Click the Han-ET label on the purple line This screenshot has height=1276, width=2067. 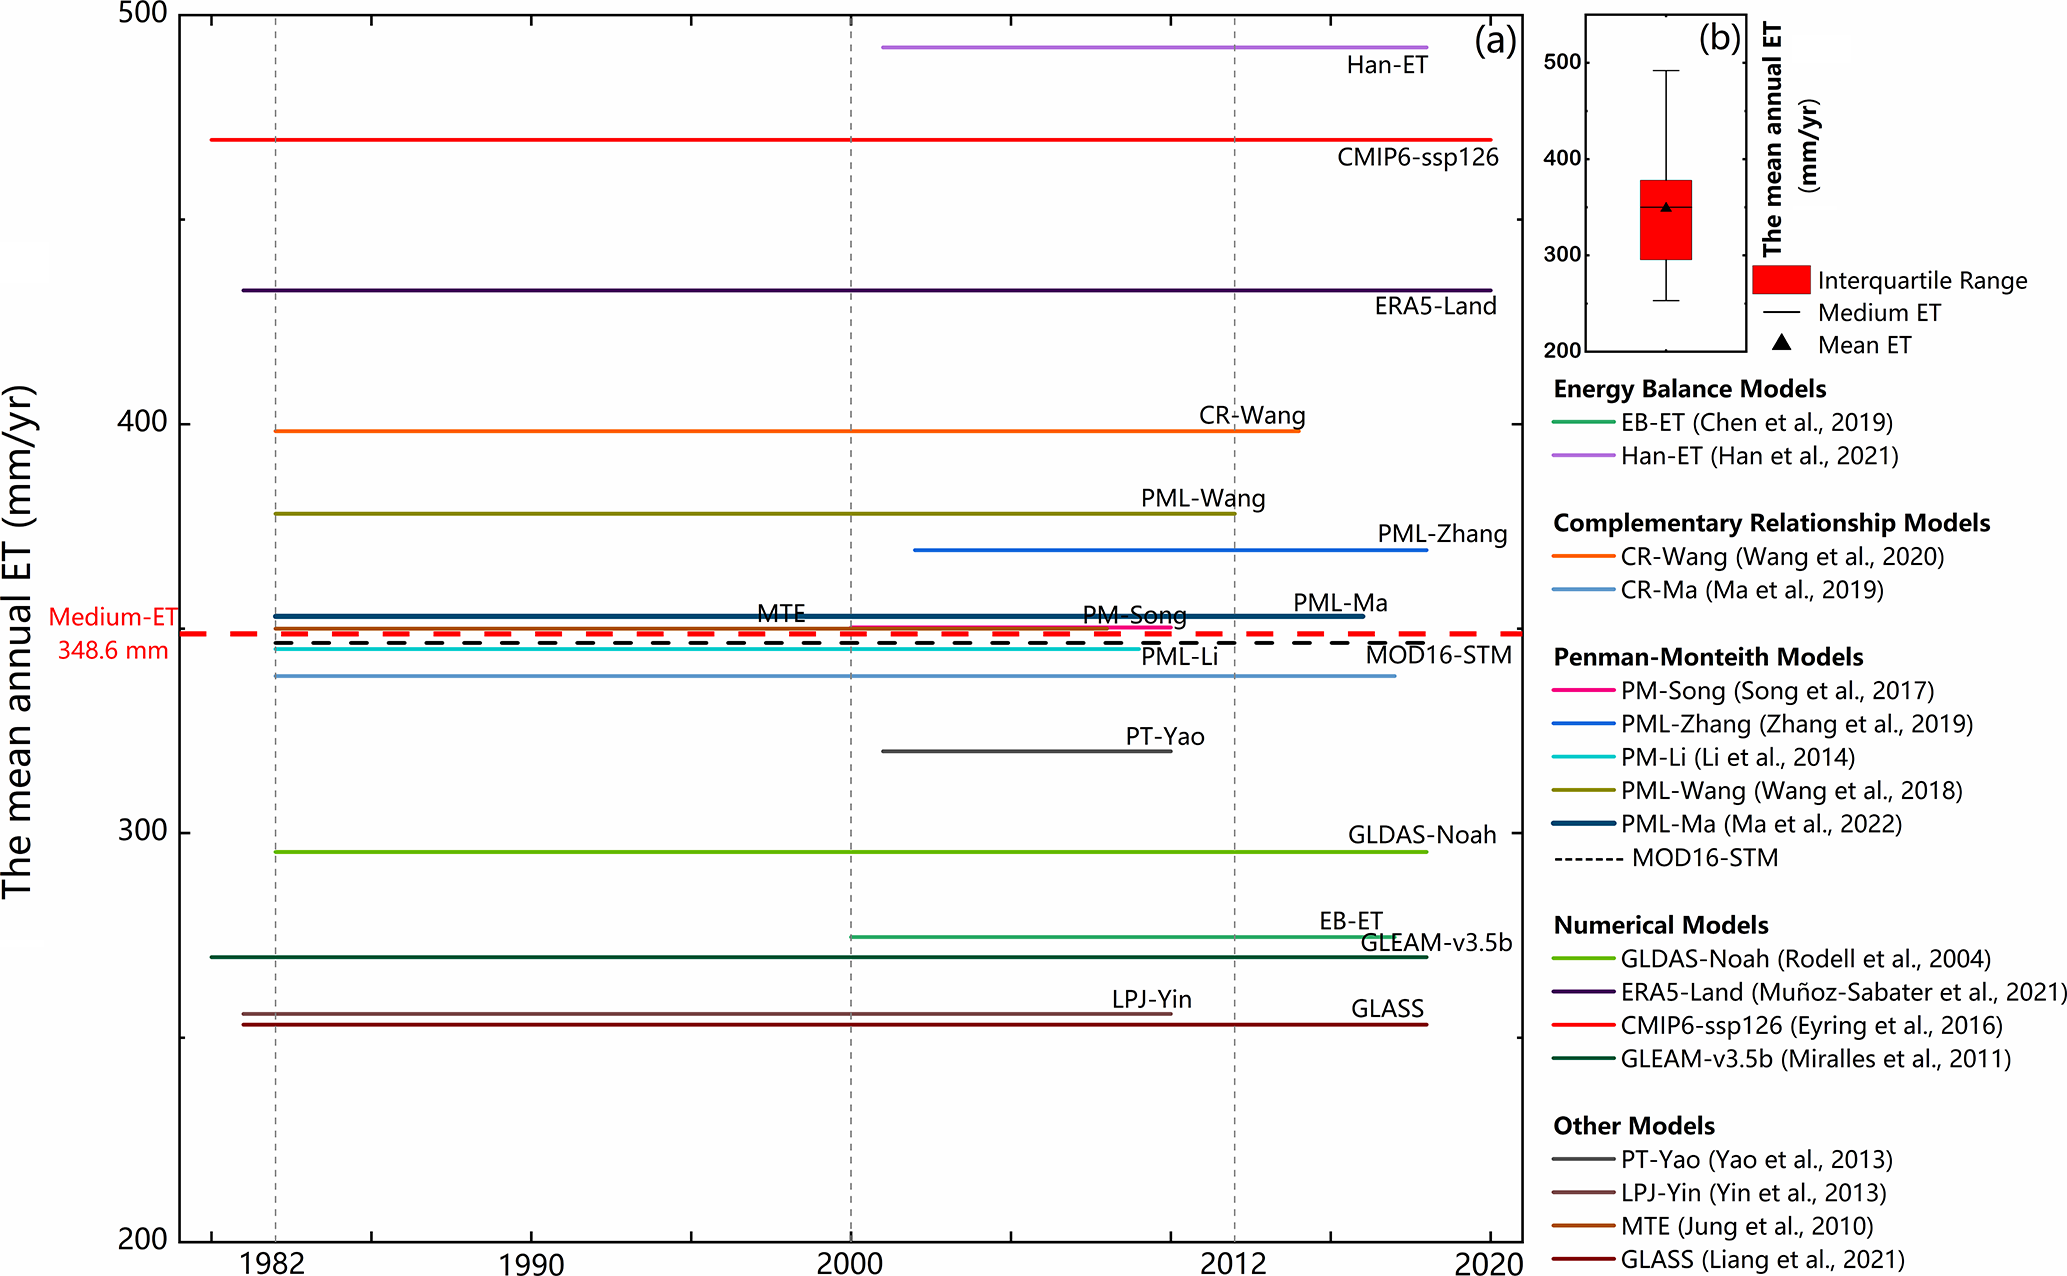[x=1386, y=66]
